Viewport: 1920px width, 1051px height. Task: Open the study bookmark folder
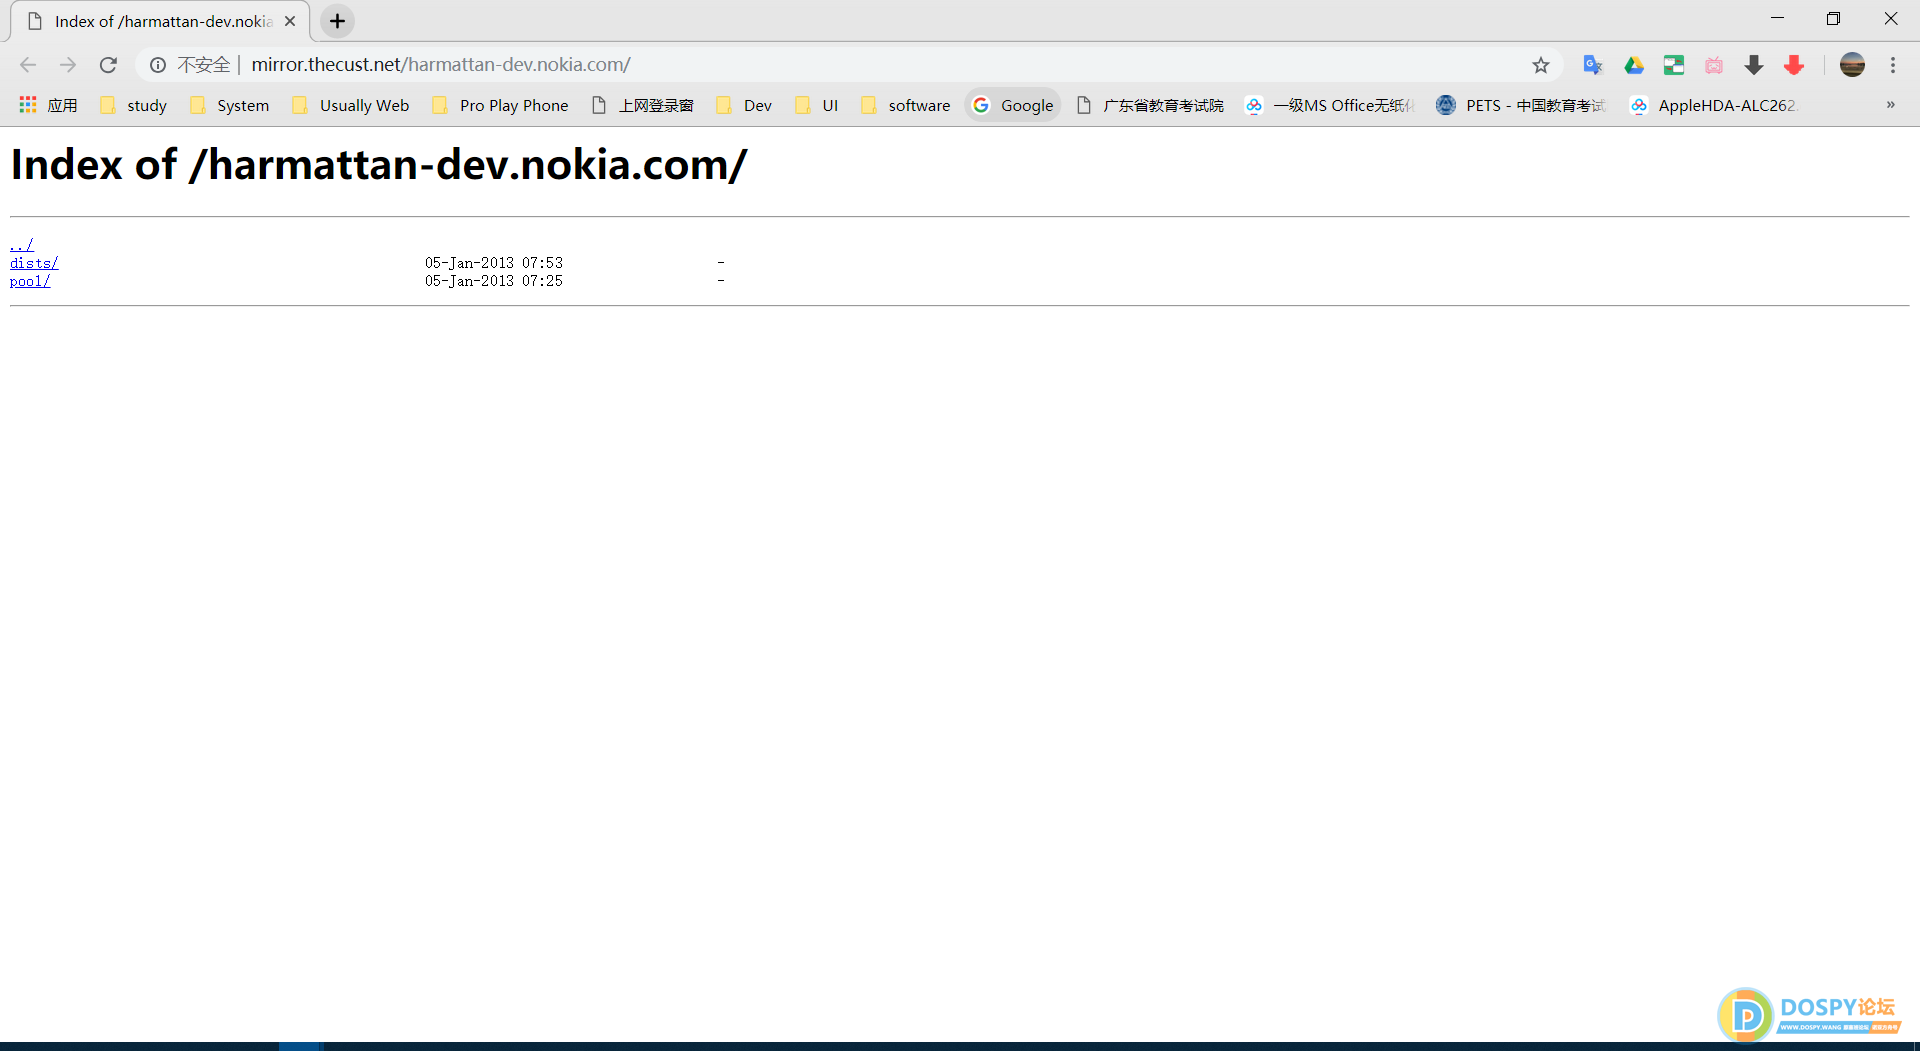(133, 105)
